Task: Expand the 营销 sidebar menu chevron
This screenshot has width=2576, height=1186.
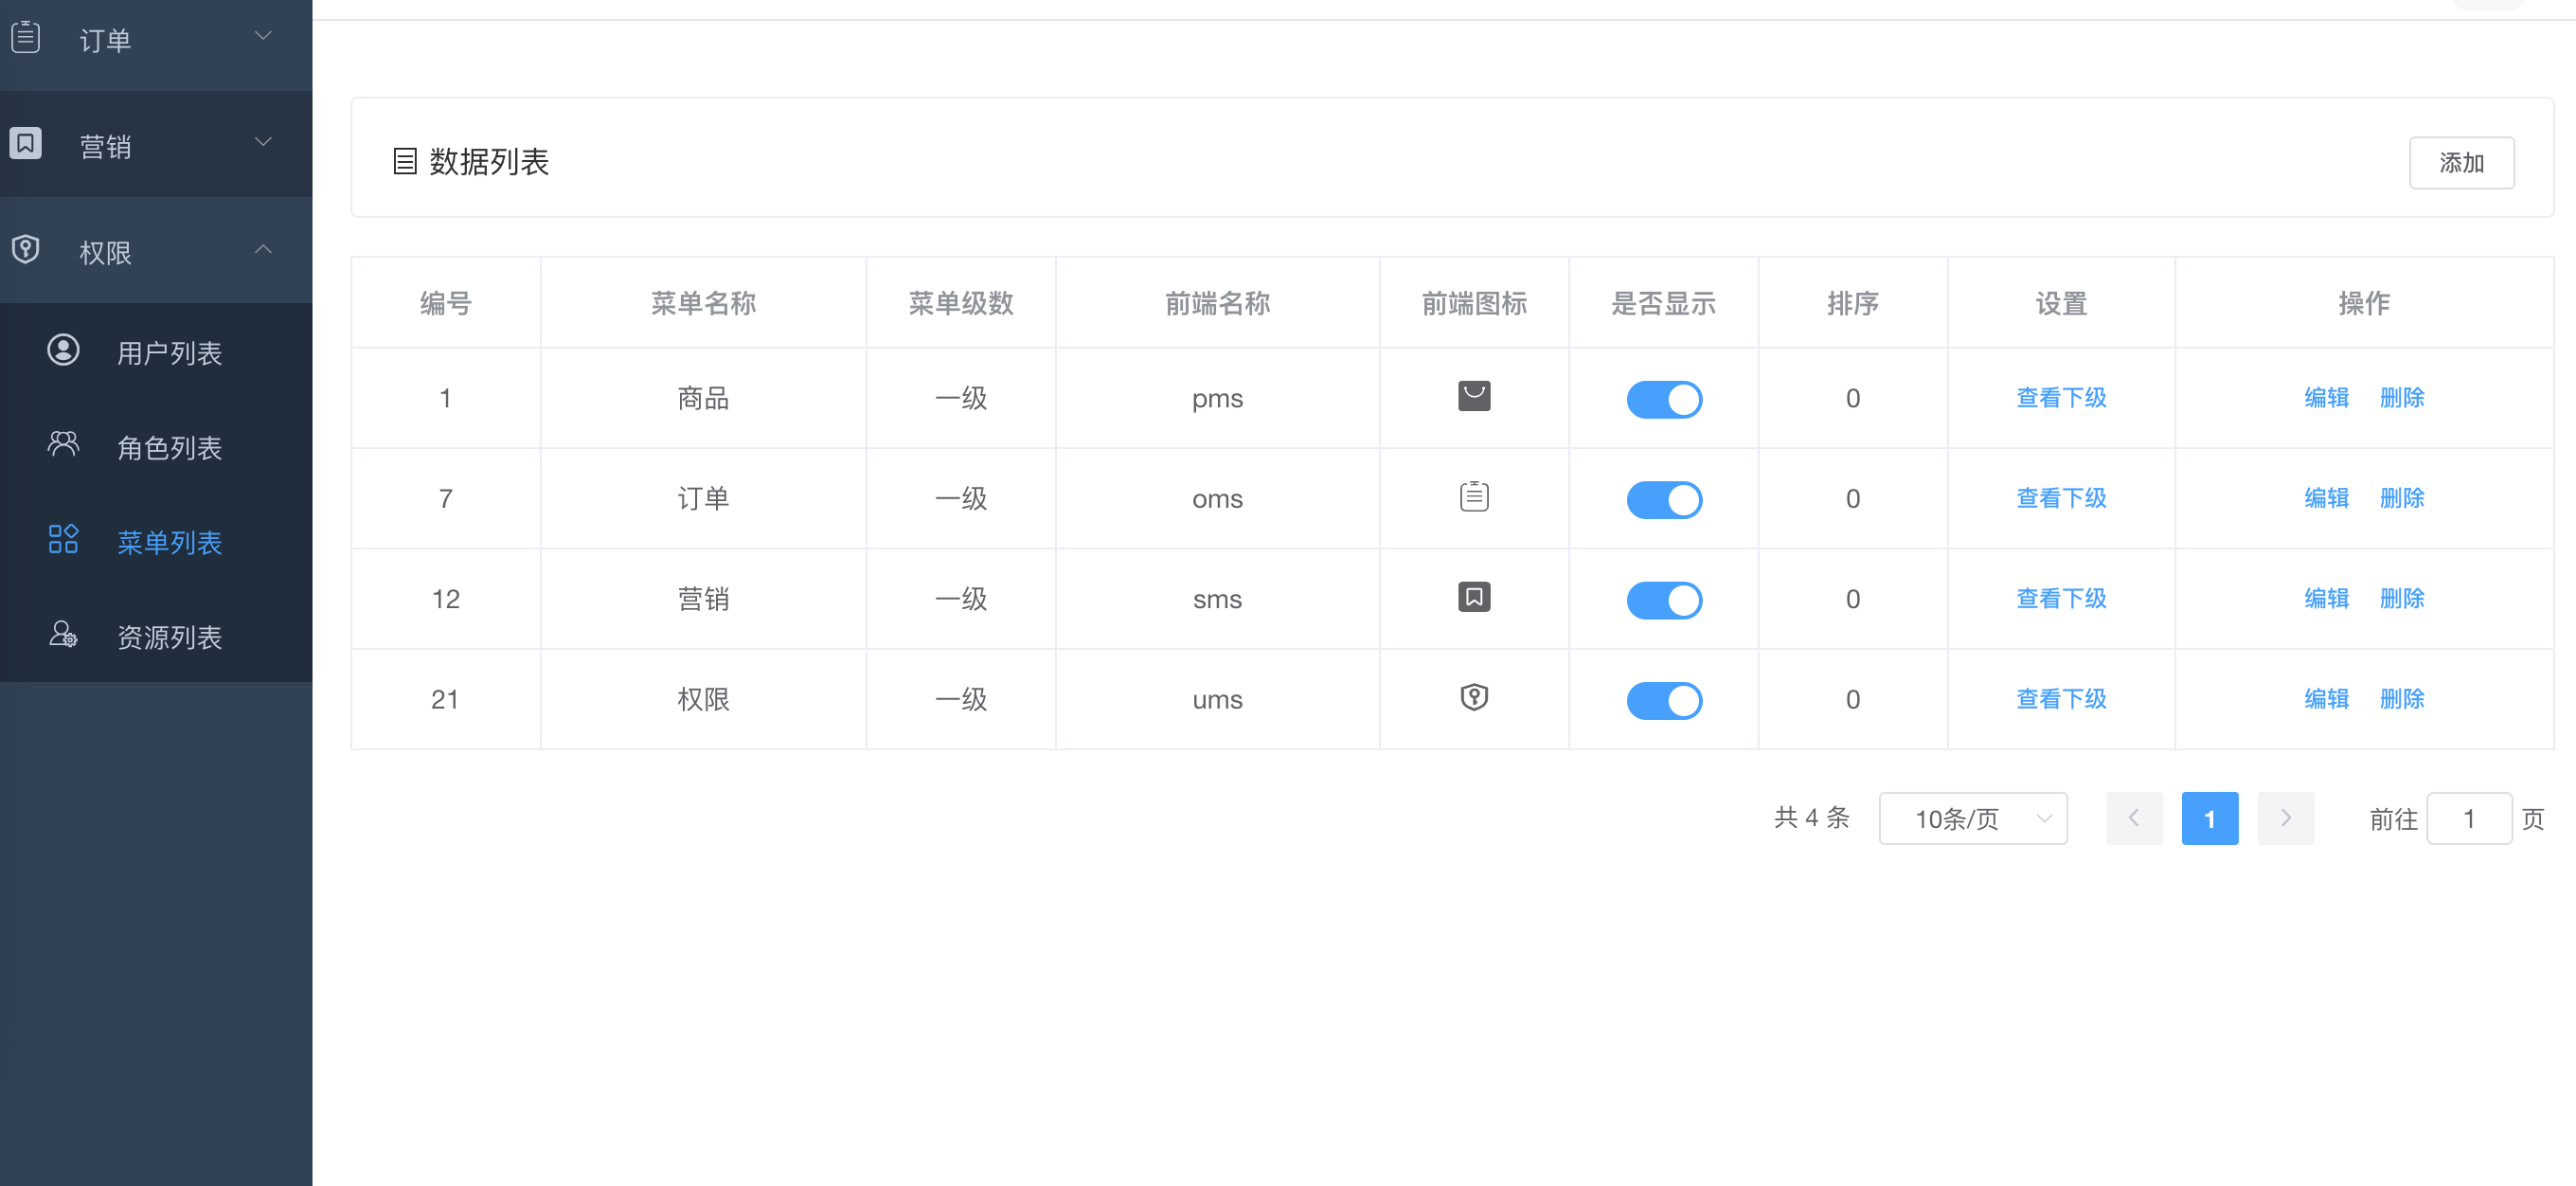Action: (x=263, y=142)
